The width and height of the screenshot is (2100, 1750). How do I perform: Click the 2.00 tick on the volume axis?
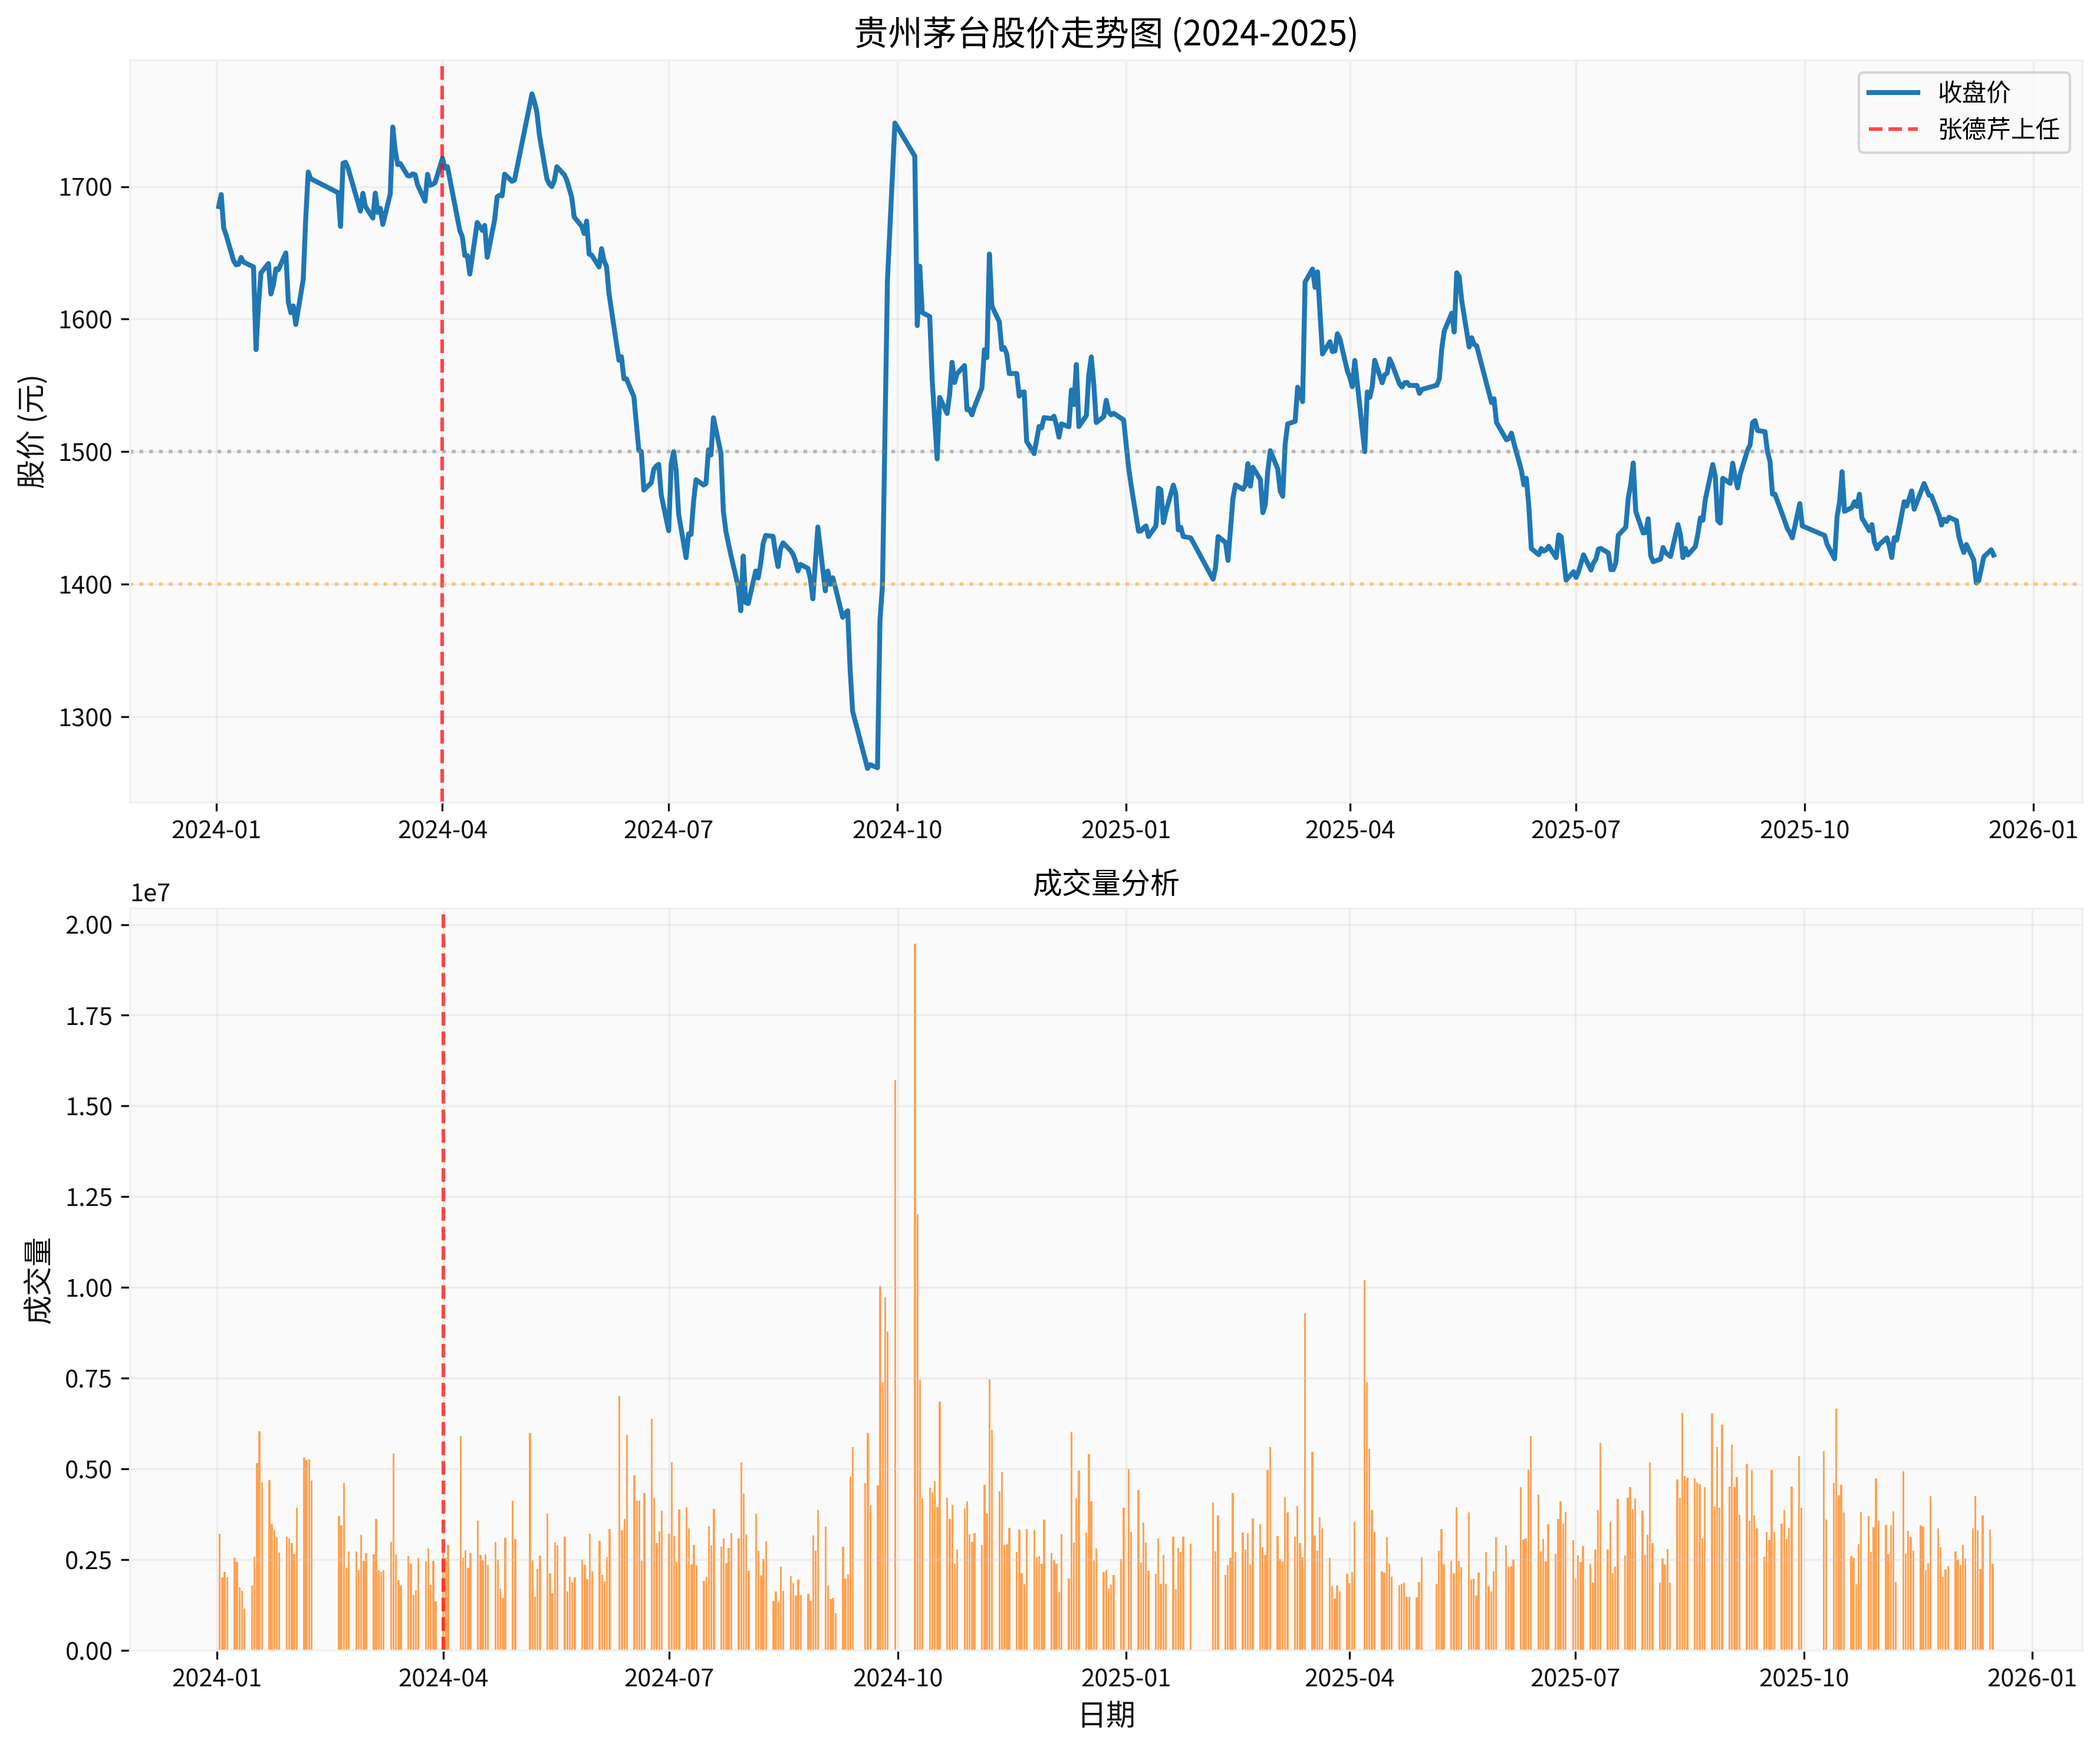[x=89, y=925]
